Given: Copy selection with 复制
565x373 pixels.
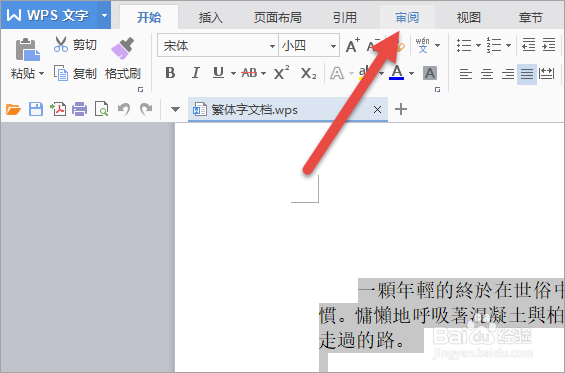Looking at the screenshot, I should [75, 74].
